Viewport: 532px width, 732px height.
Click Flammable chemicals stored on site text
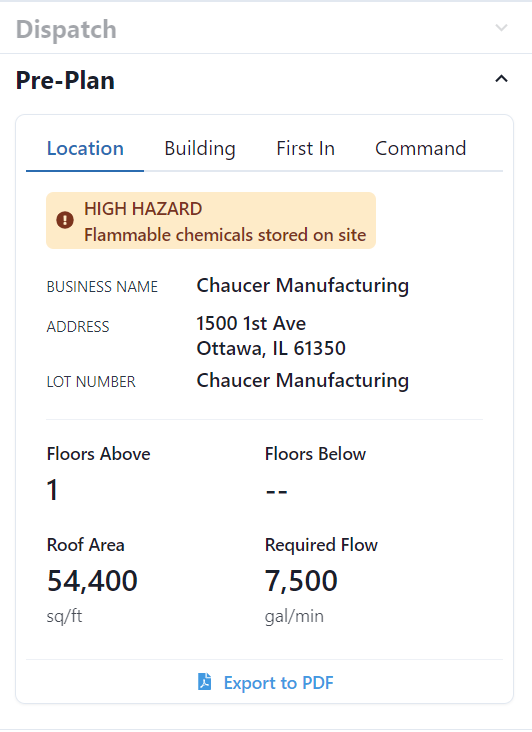pos(225,235)
